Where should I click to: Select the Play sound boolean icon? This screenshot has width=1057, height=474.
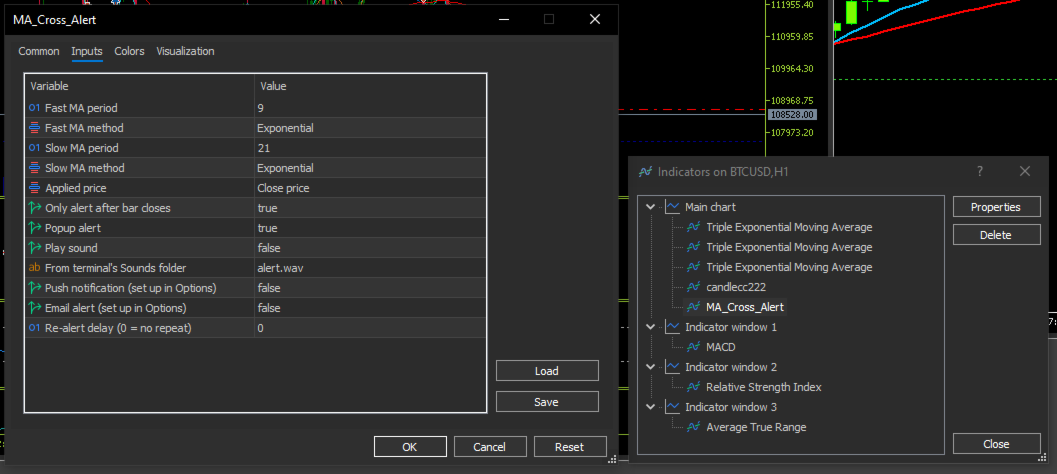pyautogui.click(x=34, y=248)
